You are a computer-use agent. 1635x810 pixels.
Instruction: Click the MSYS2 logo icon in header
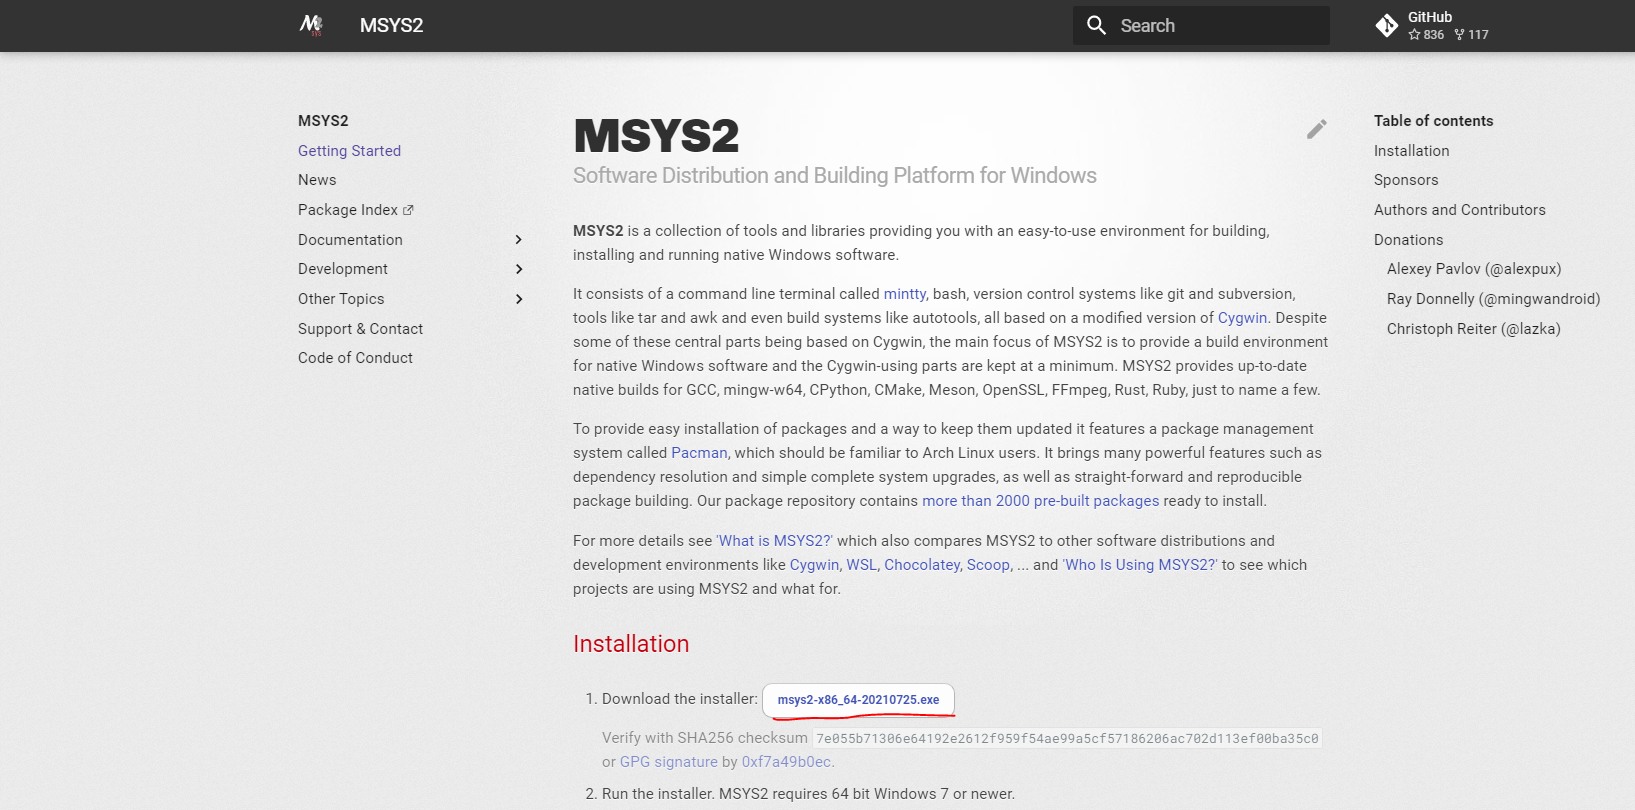(x=312, y=25)
